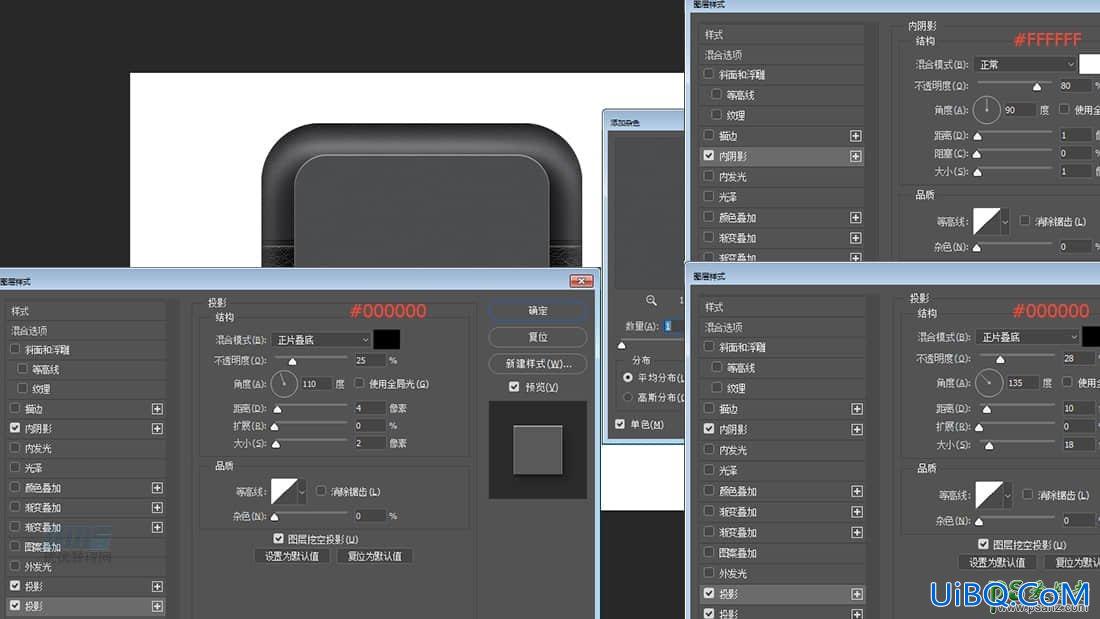Enable 等高线 checkbox in upper-right Inner Shadow dialog
Viewport: 1100px width, 619px height.
(x=716, y=94)
